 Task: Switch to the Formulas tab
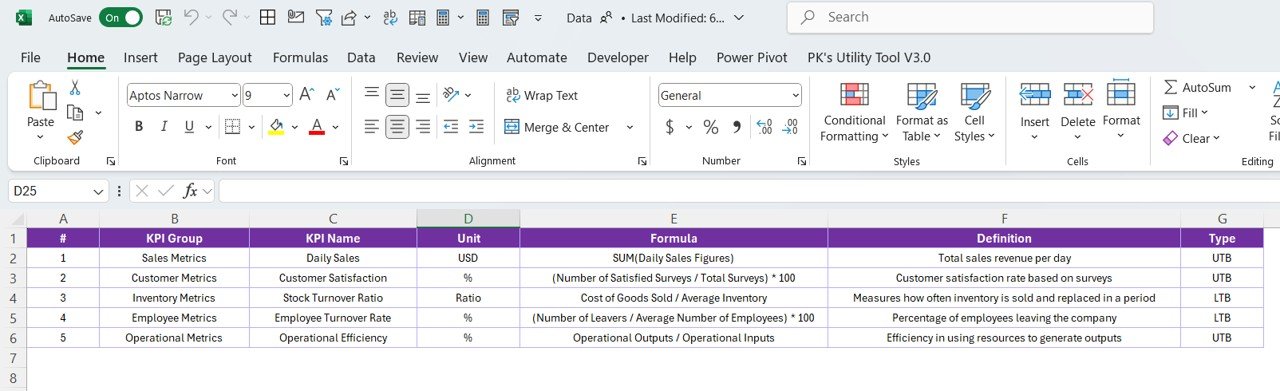click(300, 57)
